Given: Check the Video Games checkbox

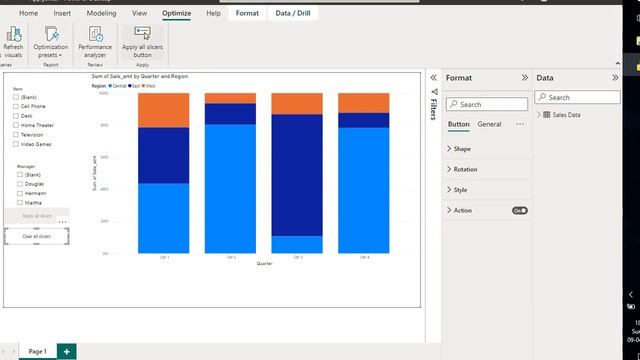Looking at the screenshot, I should [16, 144].
